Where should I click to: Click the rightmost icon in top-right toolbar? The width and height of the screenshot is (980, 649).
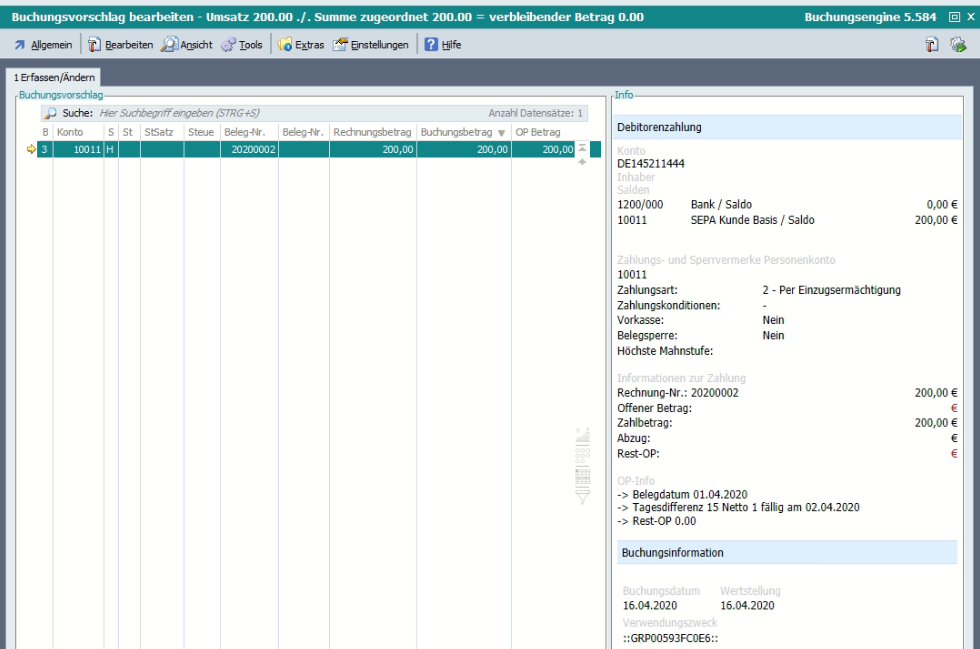959,45
